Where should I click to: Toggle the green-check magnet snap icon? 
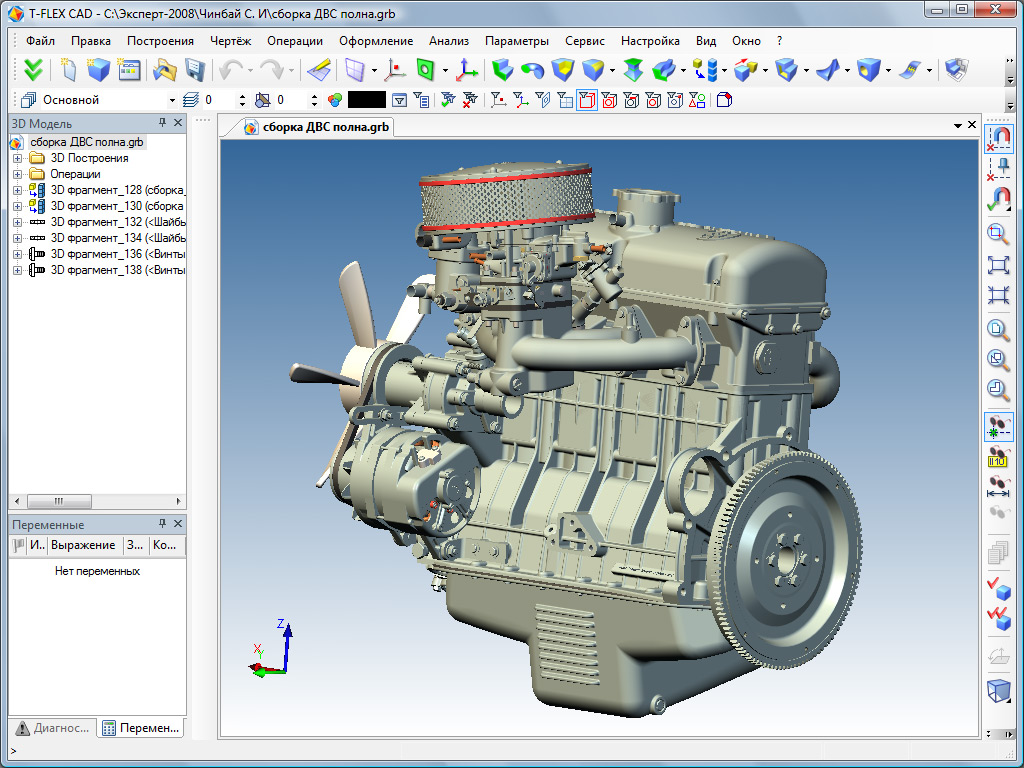998,200
